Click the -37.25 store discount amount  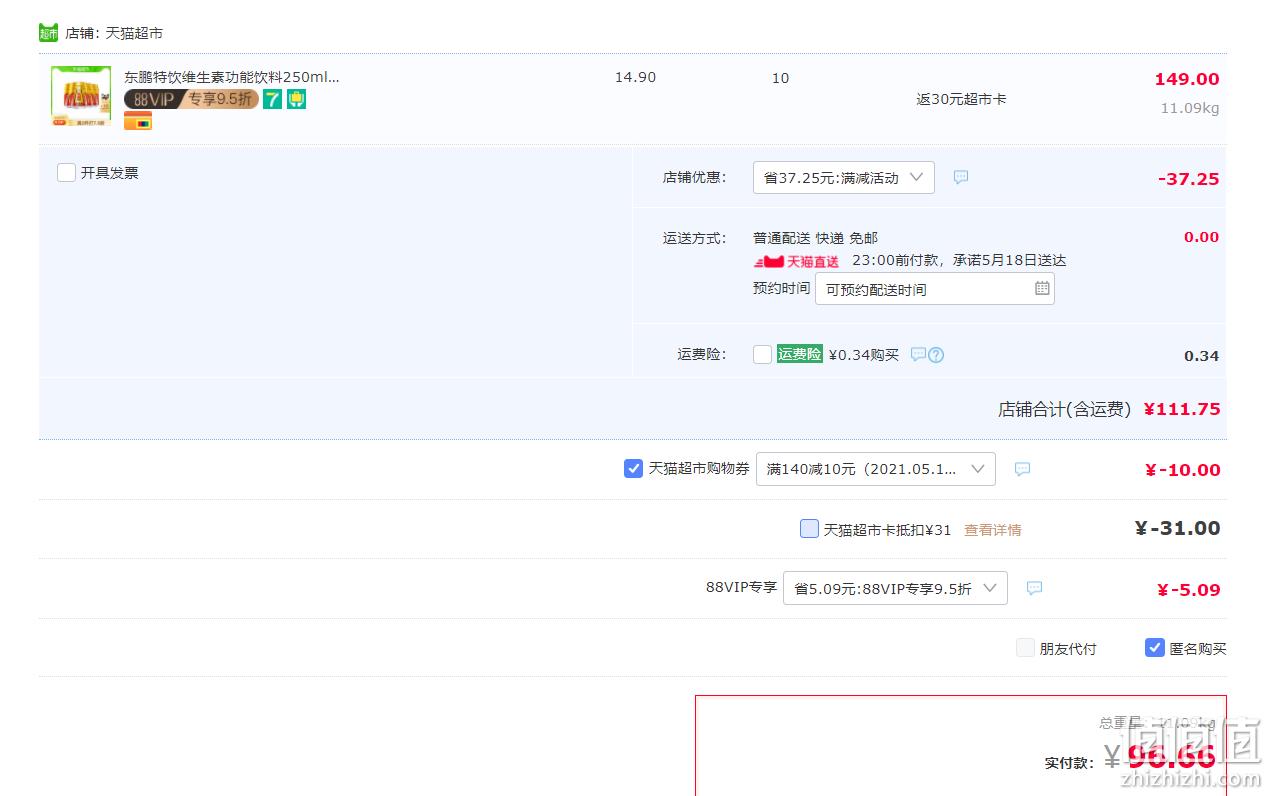tap(1189, 179)
